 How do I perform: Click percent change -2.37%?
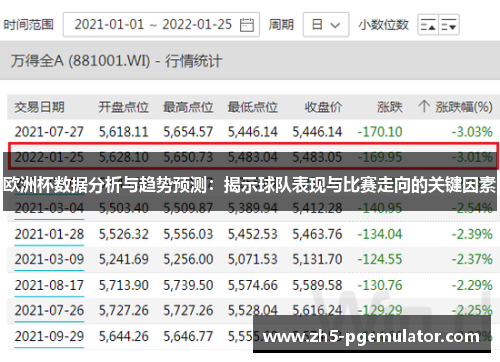tap(472, 259)
